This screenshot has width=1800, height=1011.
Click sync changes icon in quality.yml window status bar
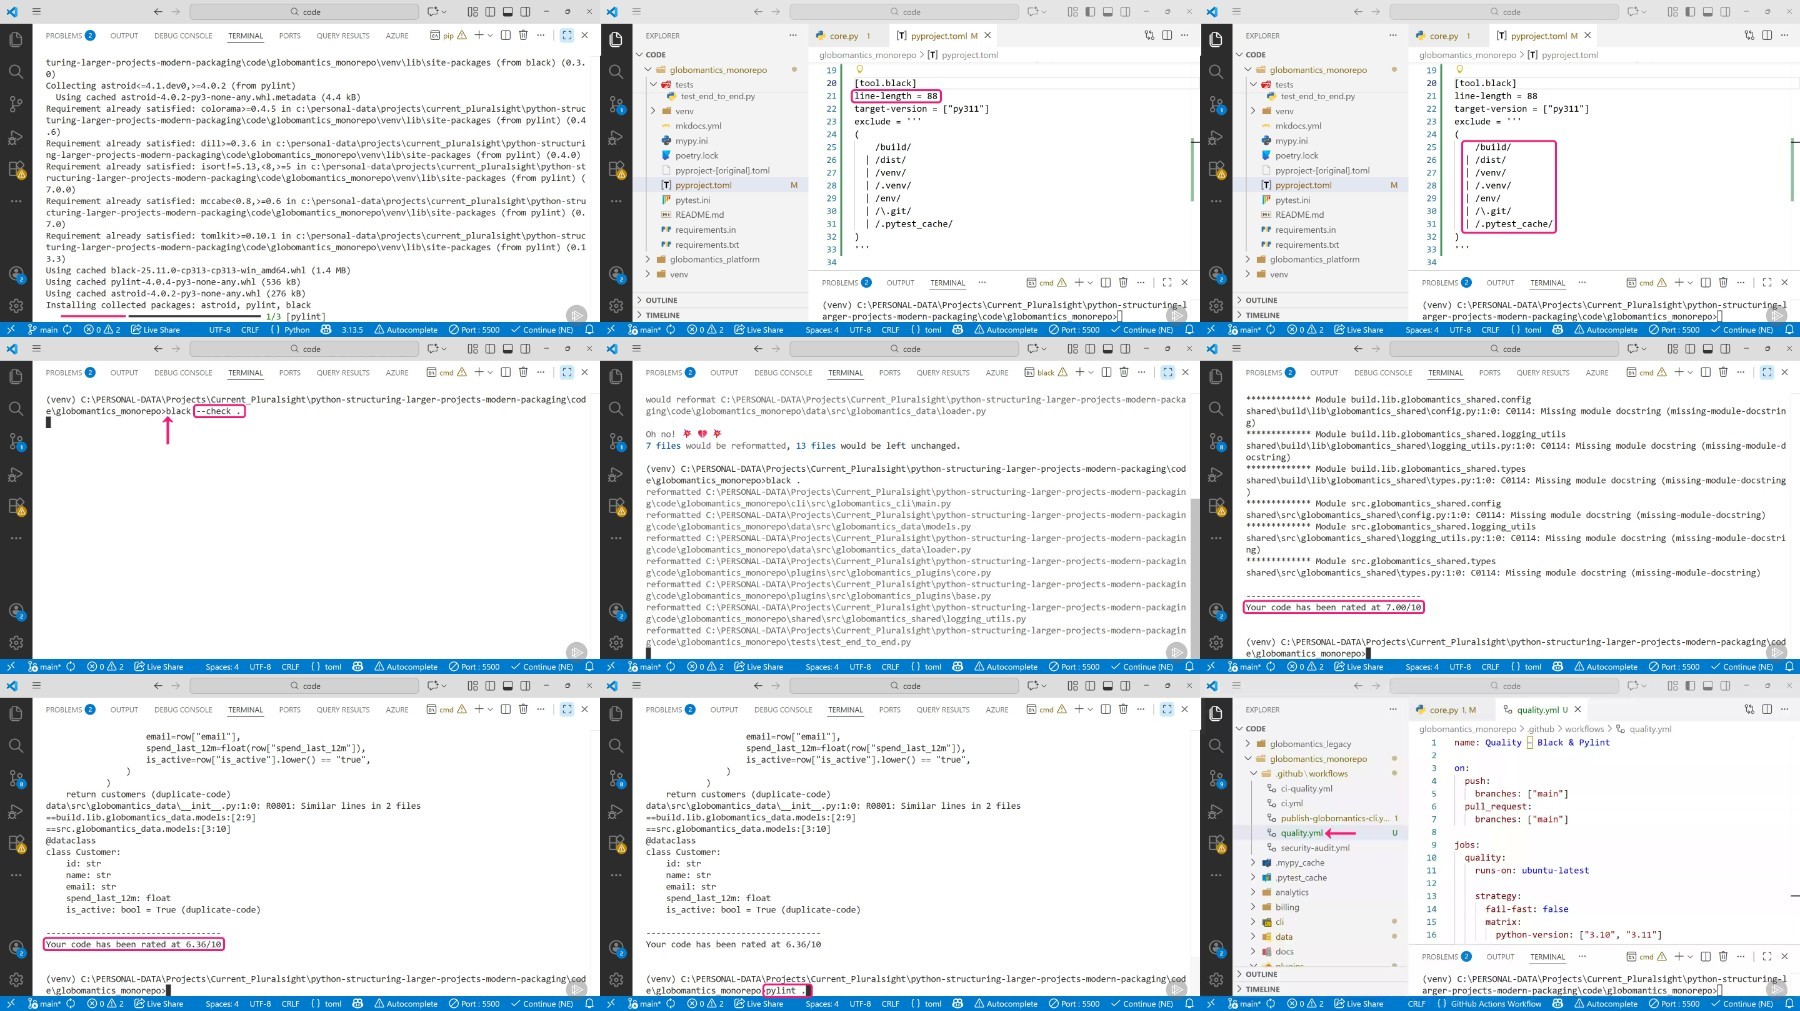pos(1271,1003)
